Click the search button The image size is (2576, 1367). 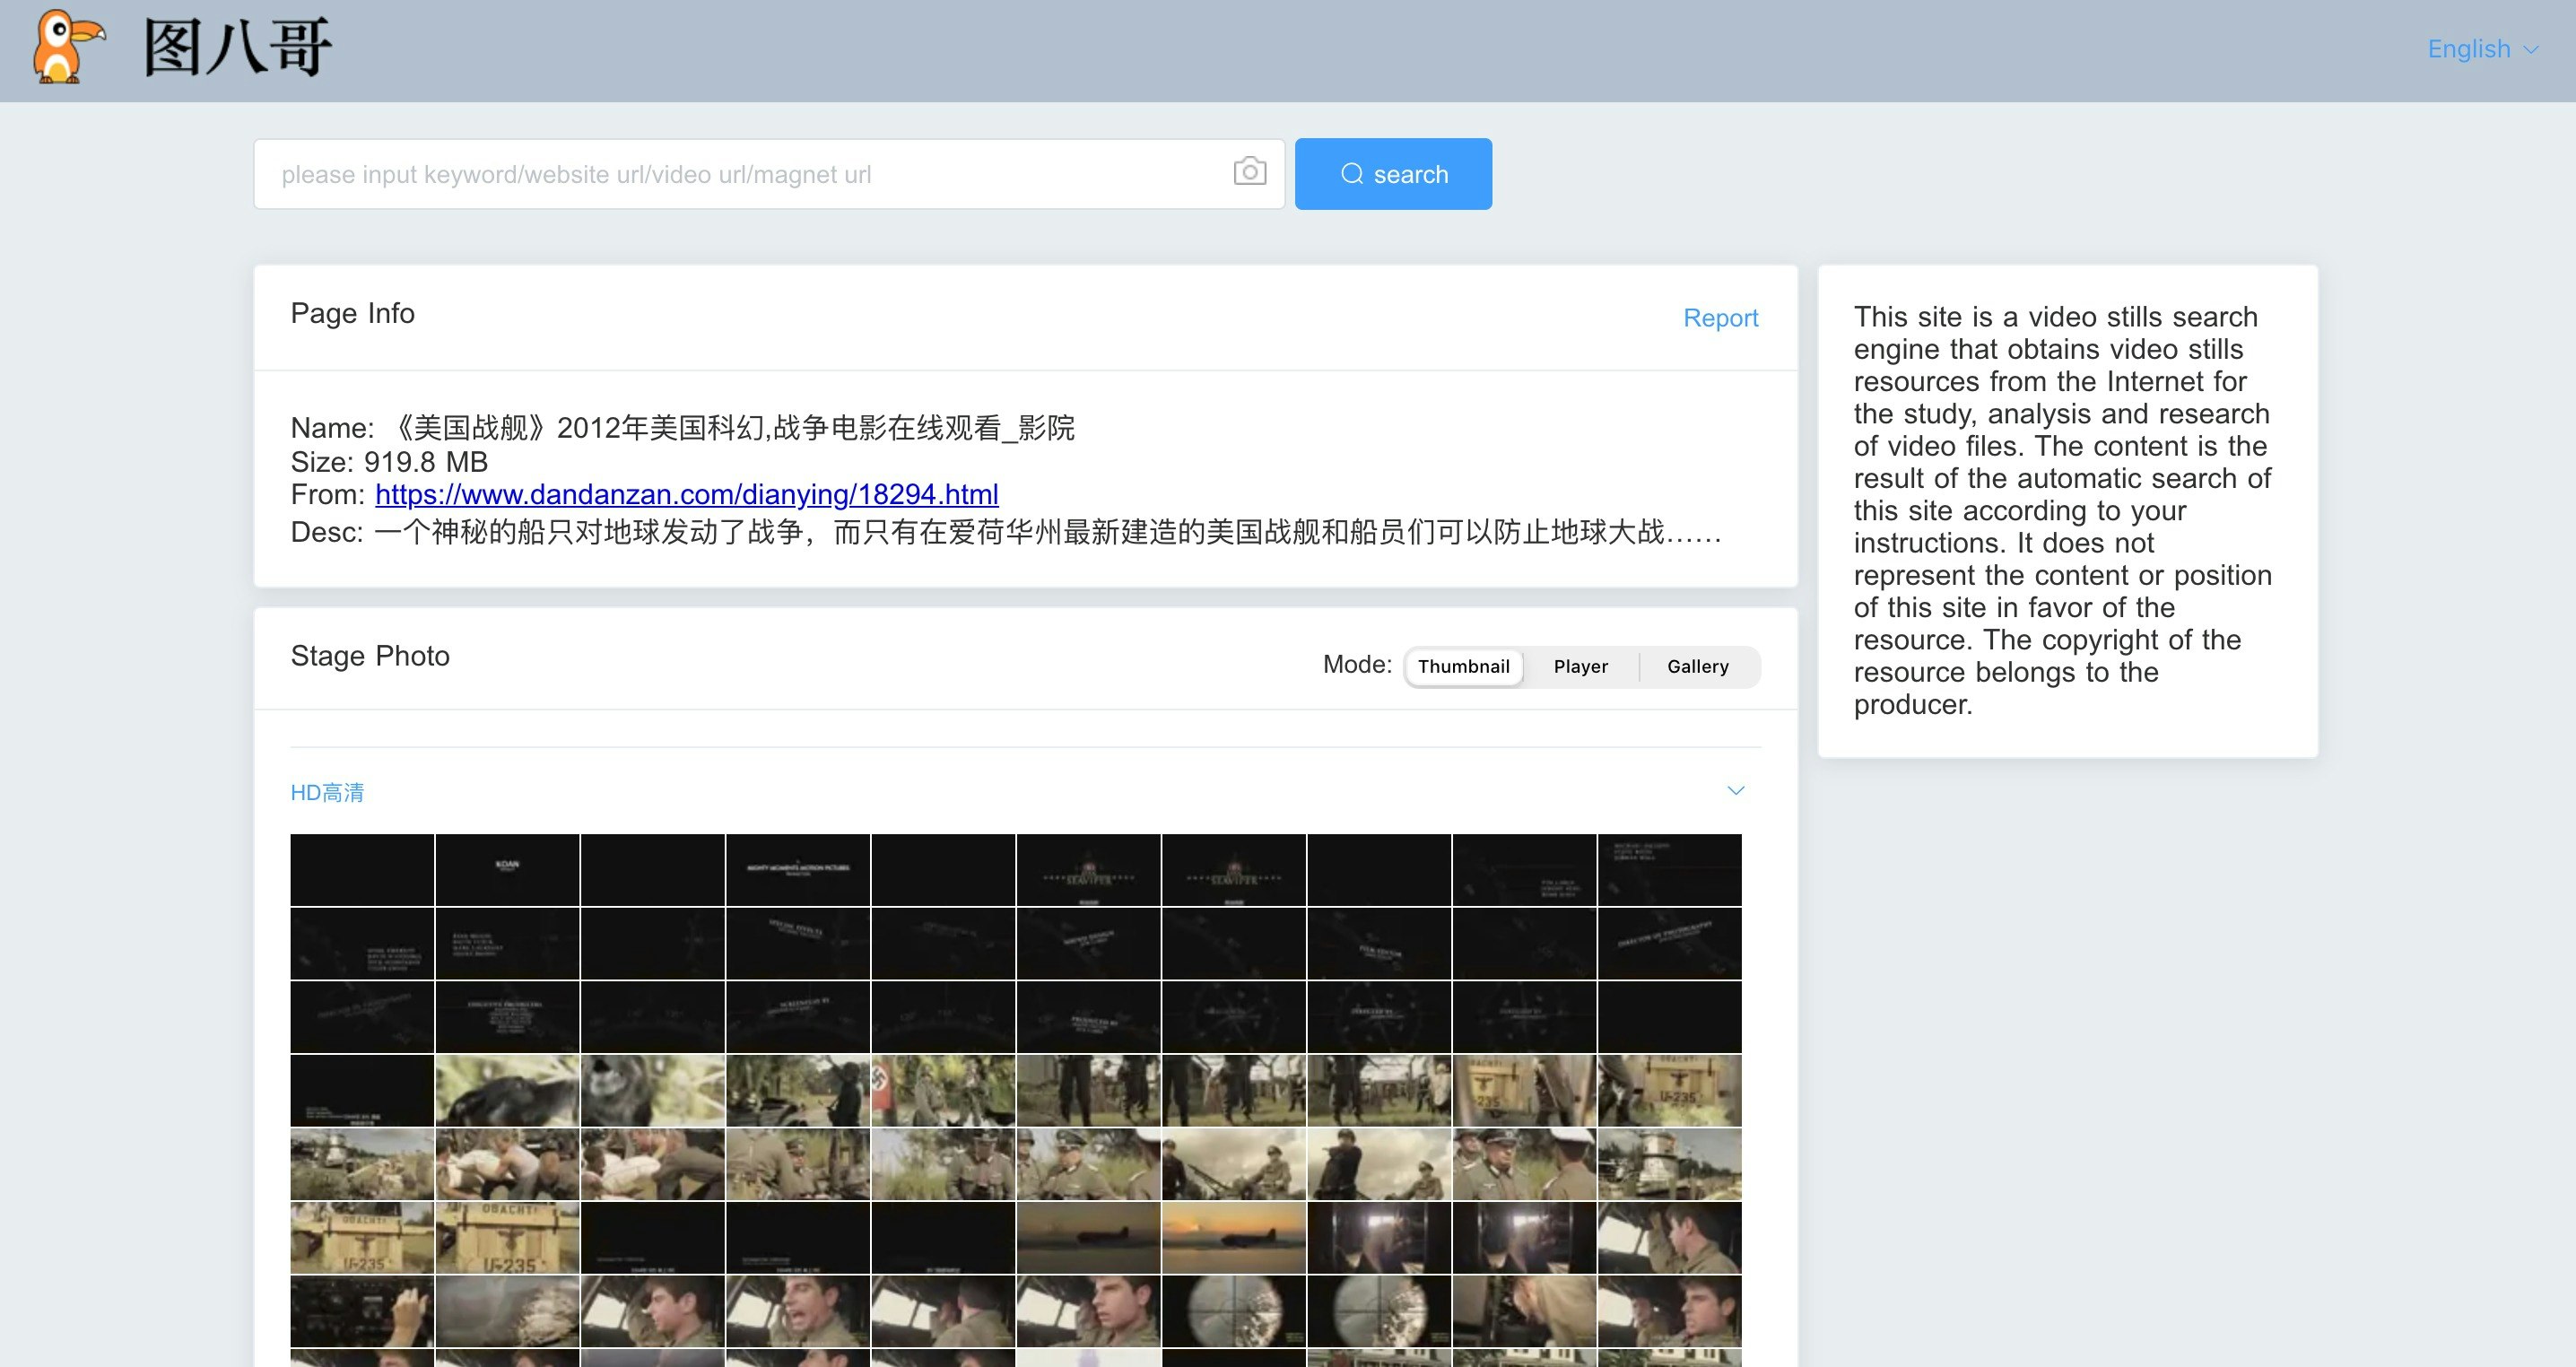(x=1393, y=173)
